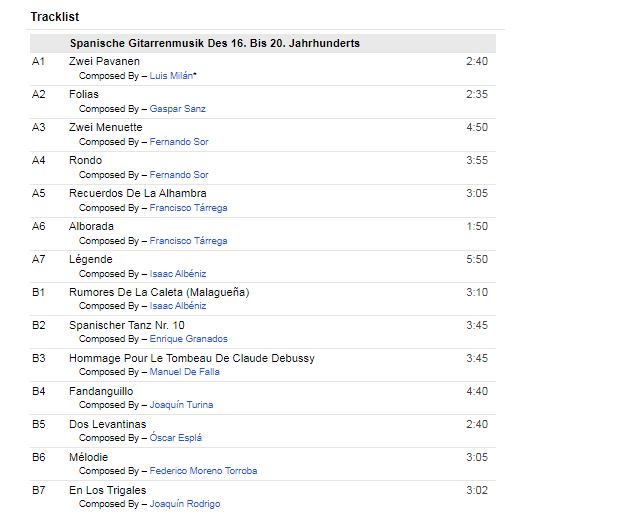This screenshot has width=623, height=523.
Task: Click the Hommage Pour Le Tombeau track title
Action: (191, 358)
